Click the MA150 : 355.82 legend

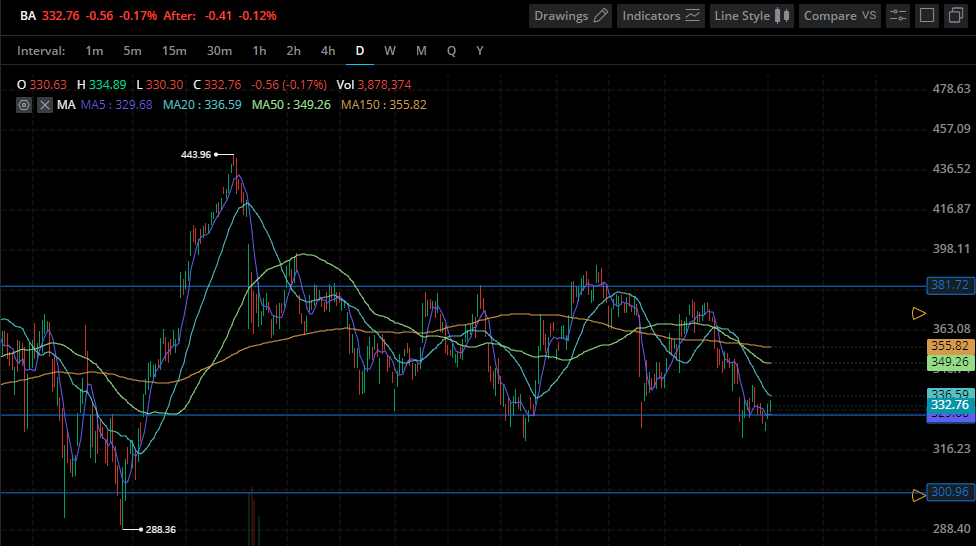[384, 105]
